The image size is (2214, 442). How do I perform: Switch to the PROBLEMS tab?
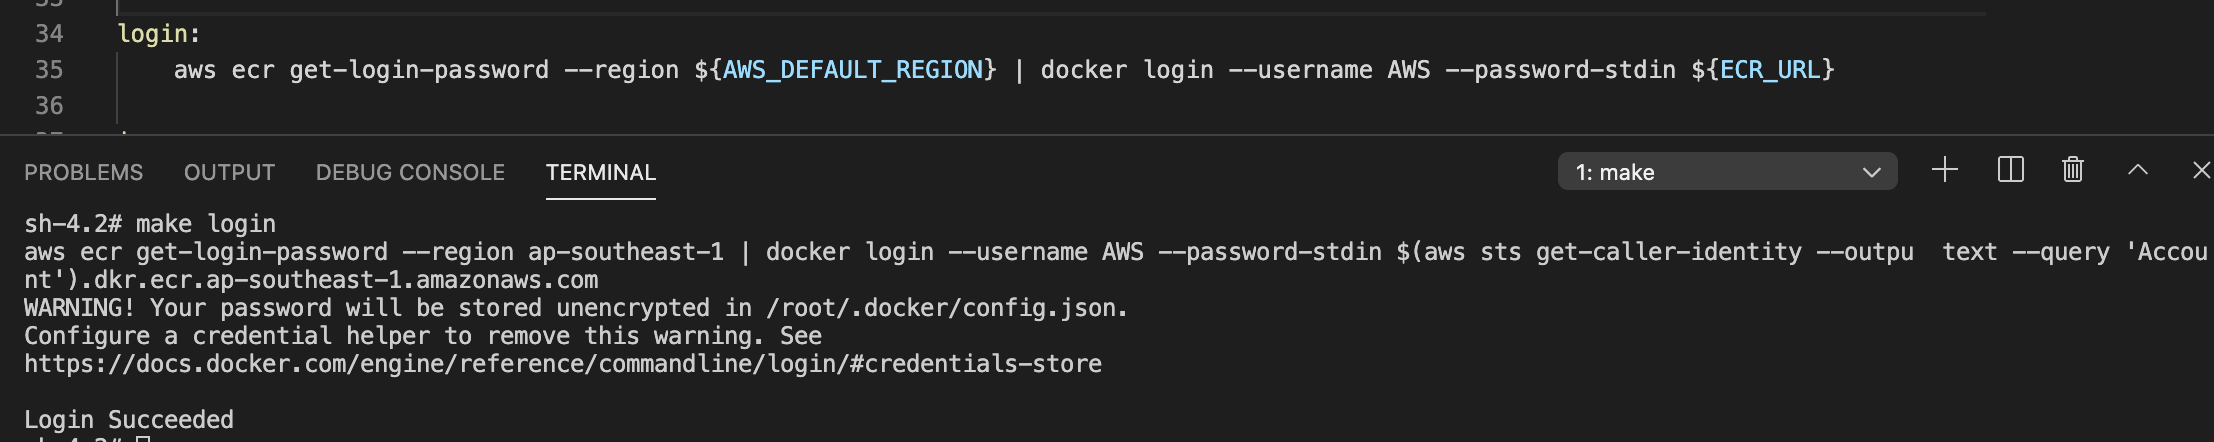click(x=84, y=172)
